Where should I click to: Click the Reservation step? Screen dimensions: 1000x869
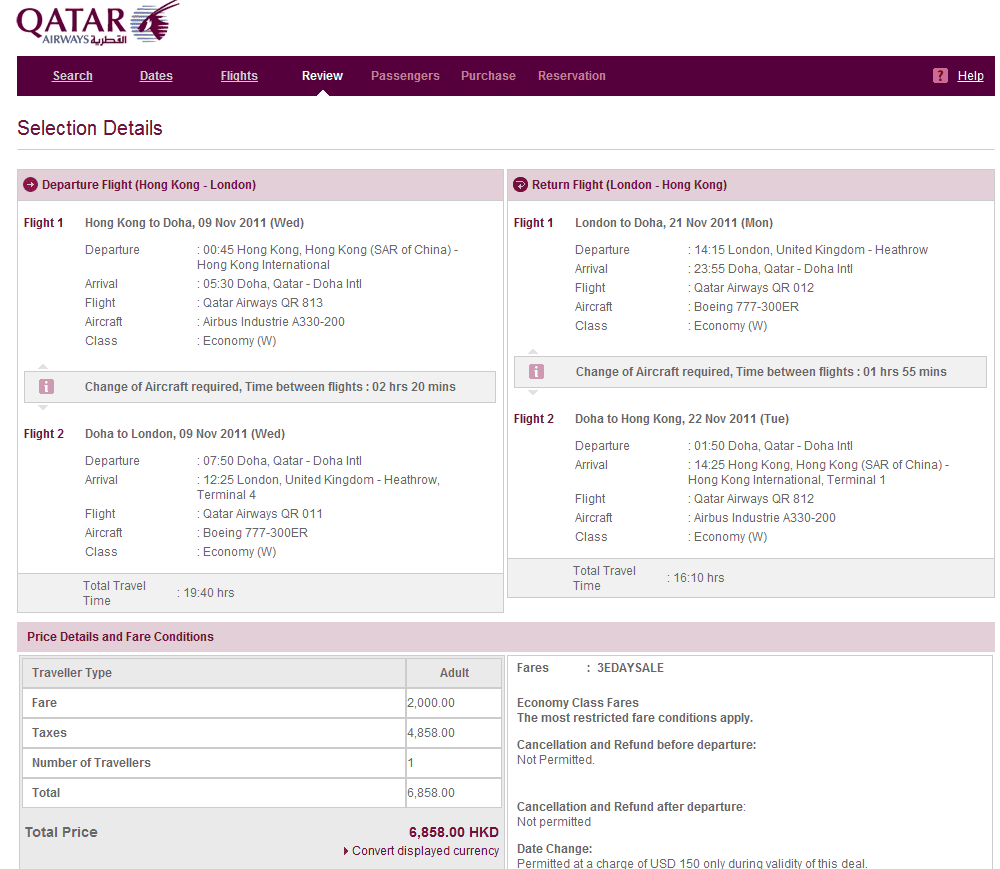[x=571, y=76]
